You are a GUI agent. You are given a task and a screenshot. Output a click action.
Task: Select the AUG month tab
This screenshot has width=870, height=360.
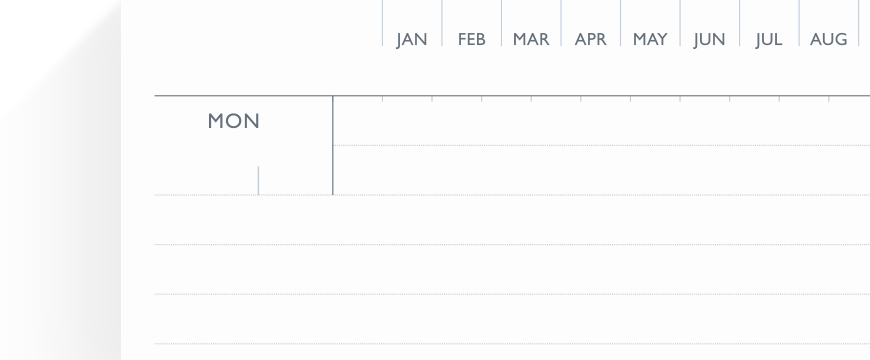point(828,23)
